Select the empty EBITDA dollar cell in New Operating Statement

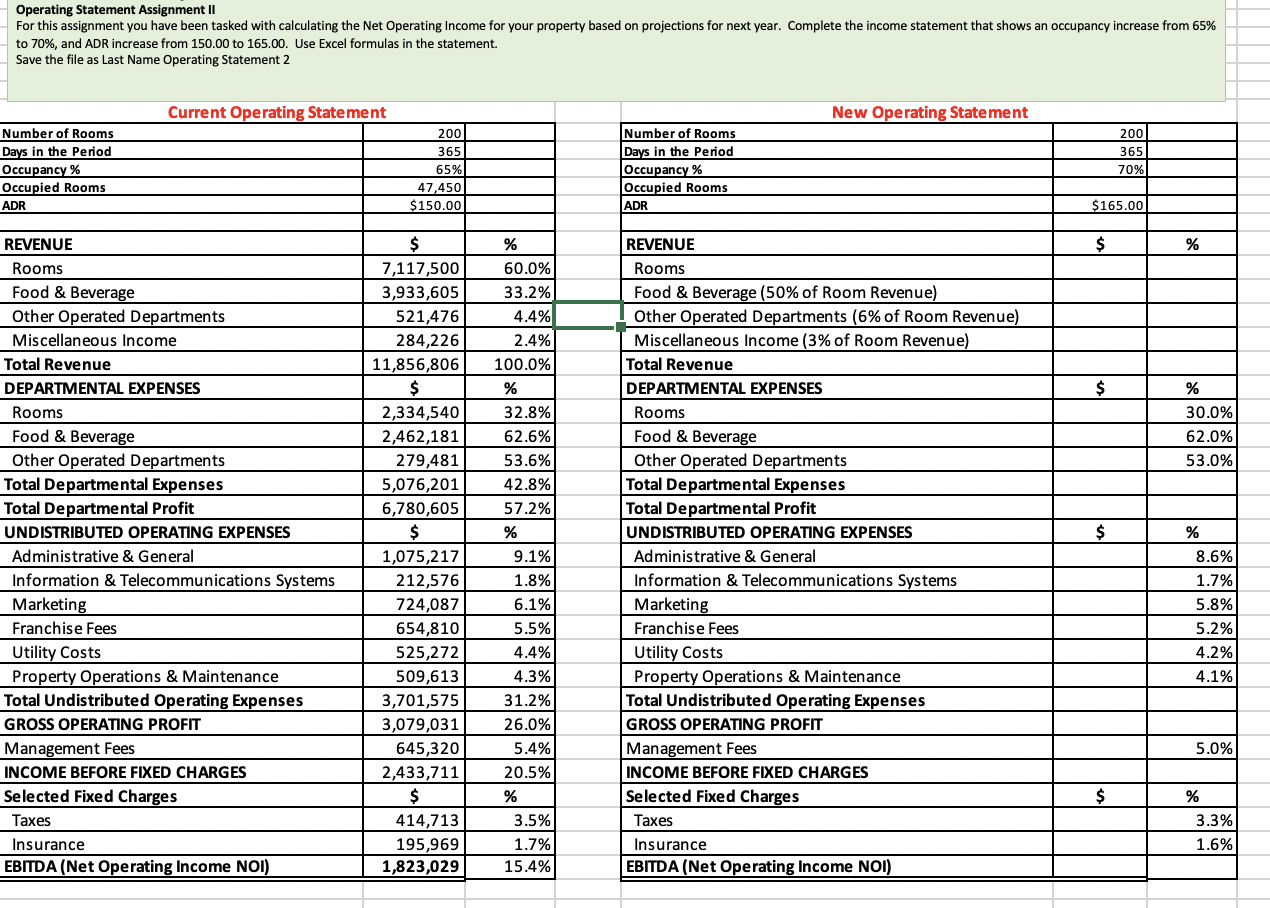pyautogui.click(x=1102, y=866)
